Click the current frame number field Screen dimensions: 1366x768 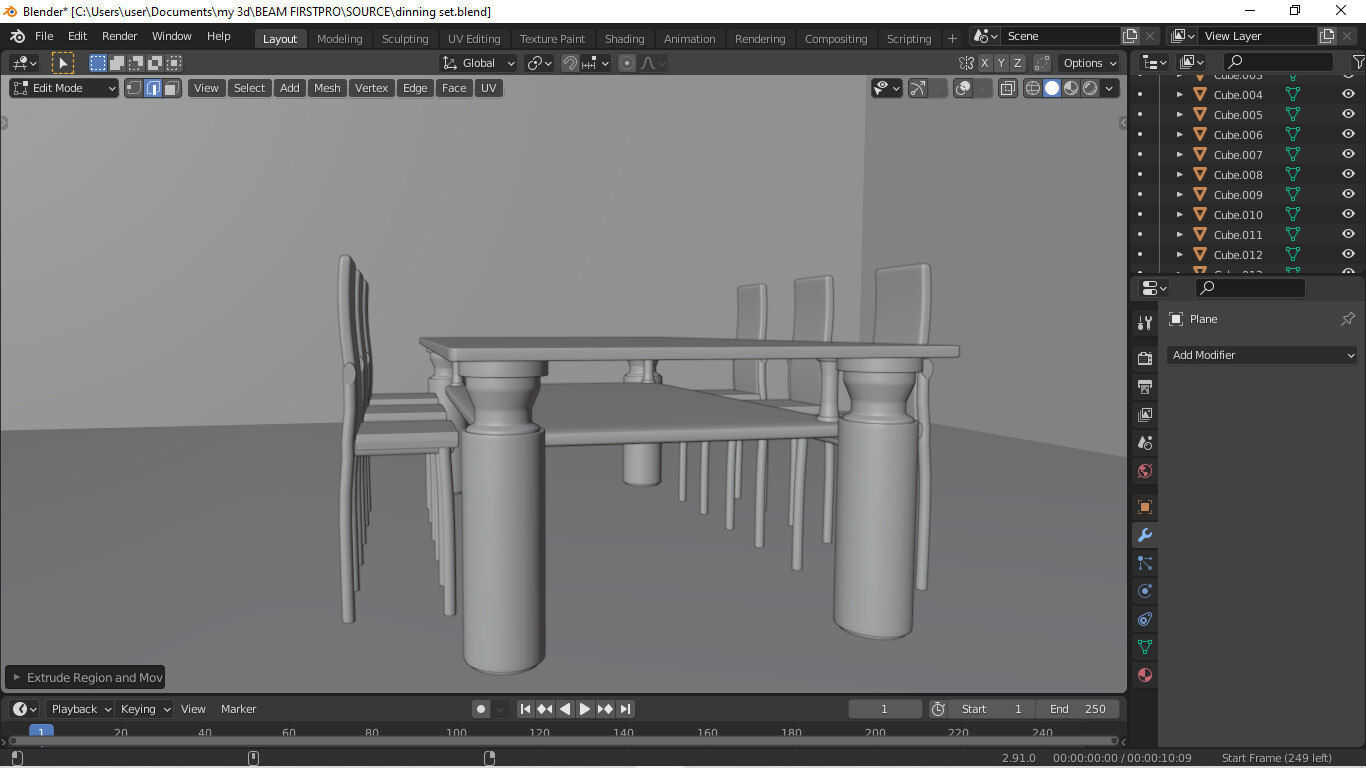[x=885, y=708]
